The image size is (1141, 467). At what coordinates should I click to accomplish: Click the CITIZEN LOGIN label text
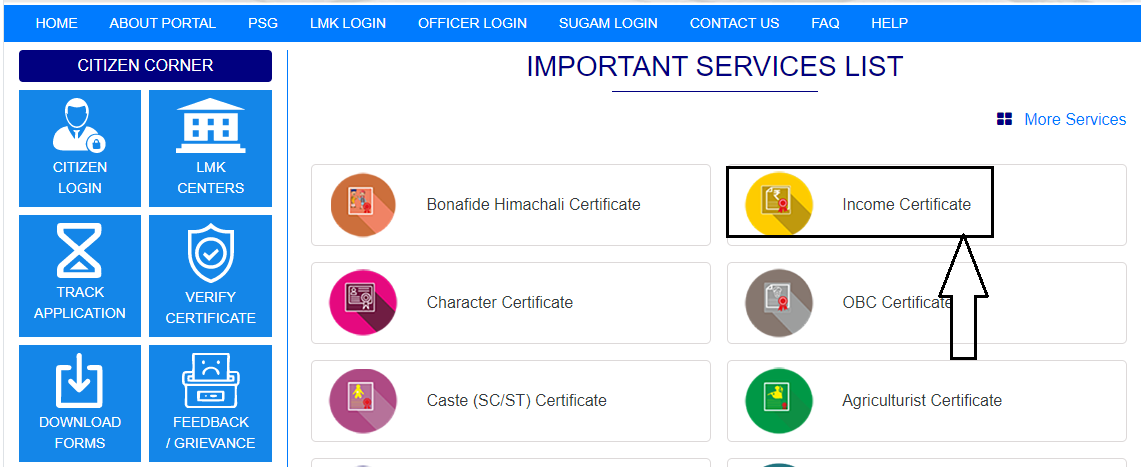pos(79,177)
